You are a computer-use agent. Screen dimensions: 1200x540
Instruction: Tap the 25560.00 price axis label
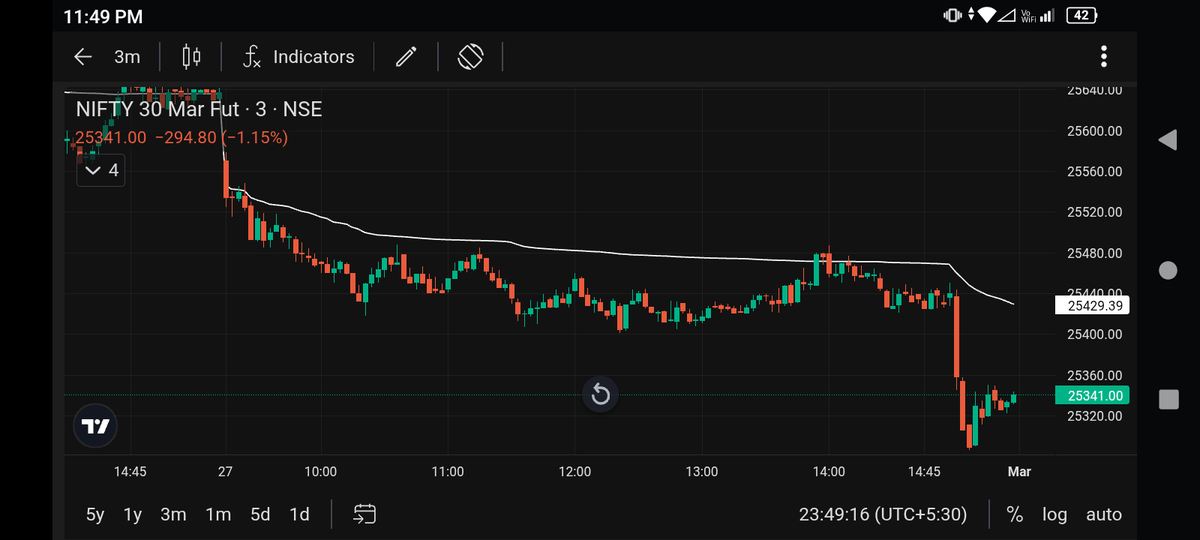1095,171
